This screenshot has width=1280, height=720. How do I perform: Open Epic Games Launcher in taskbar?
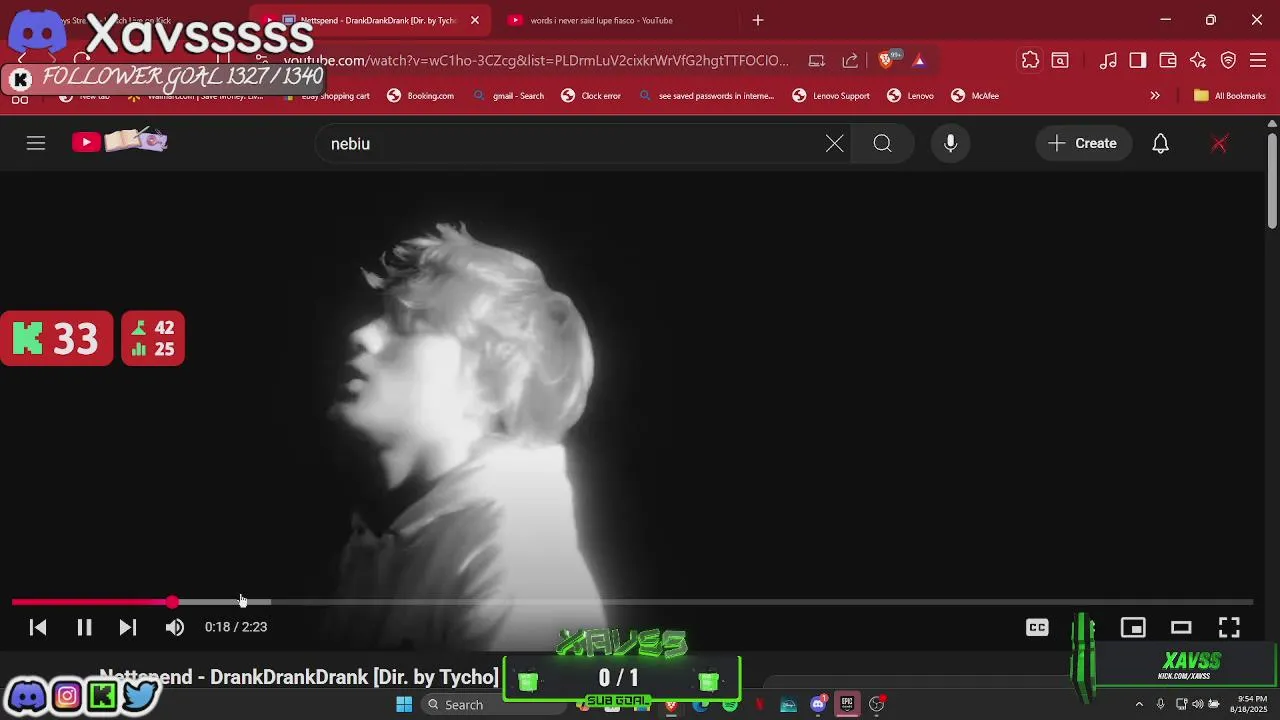point(847,705)
